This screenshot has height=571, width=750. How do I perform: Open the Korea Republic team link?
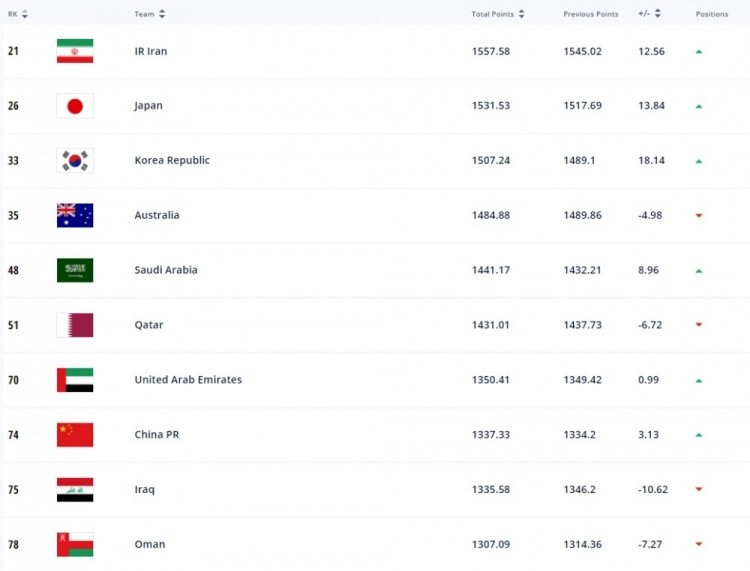tap(172, 160)
